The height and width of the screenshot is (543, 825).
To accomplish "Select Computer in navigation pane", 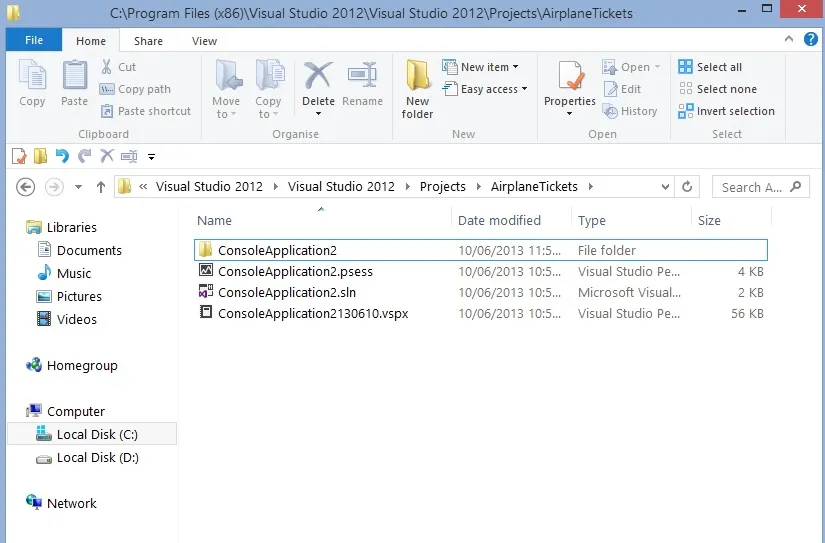I will tap(65, 411).
